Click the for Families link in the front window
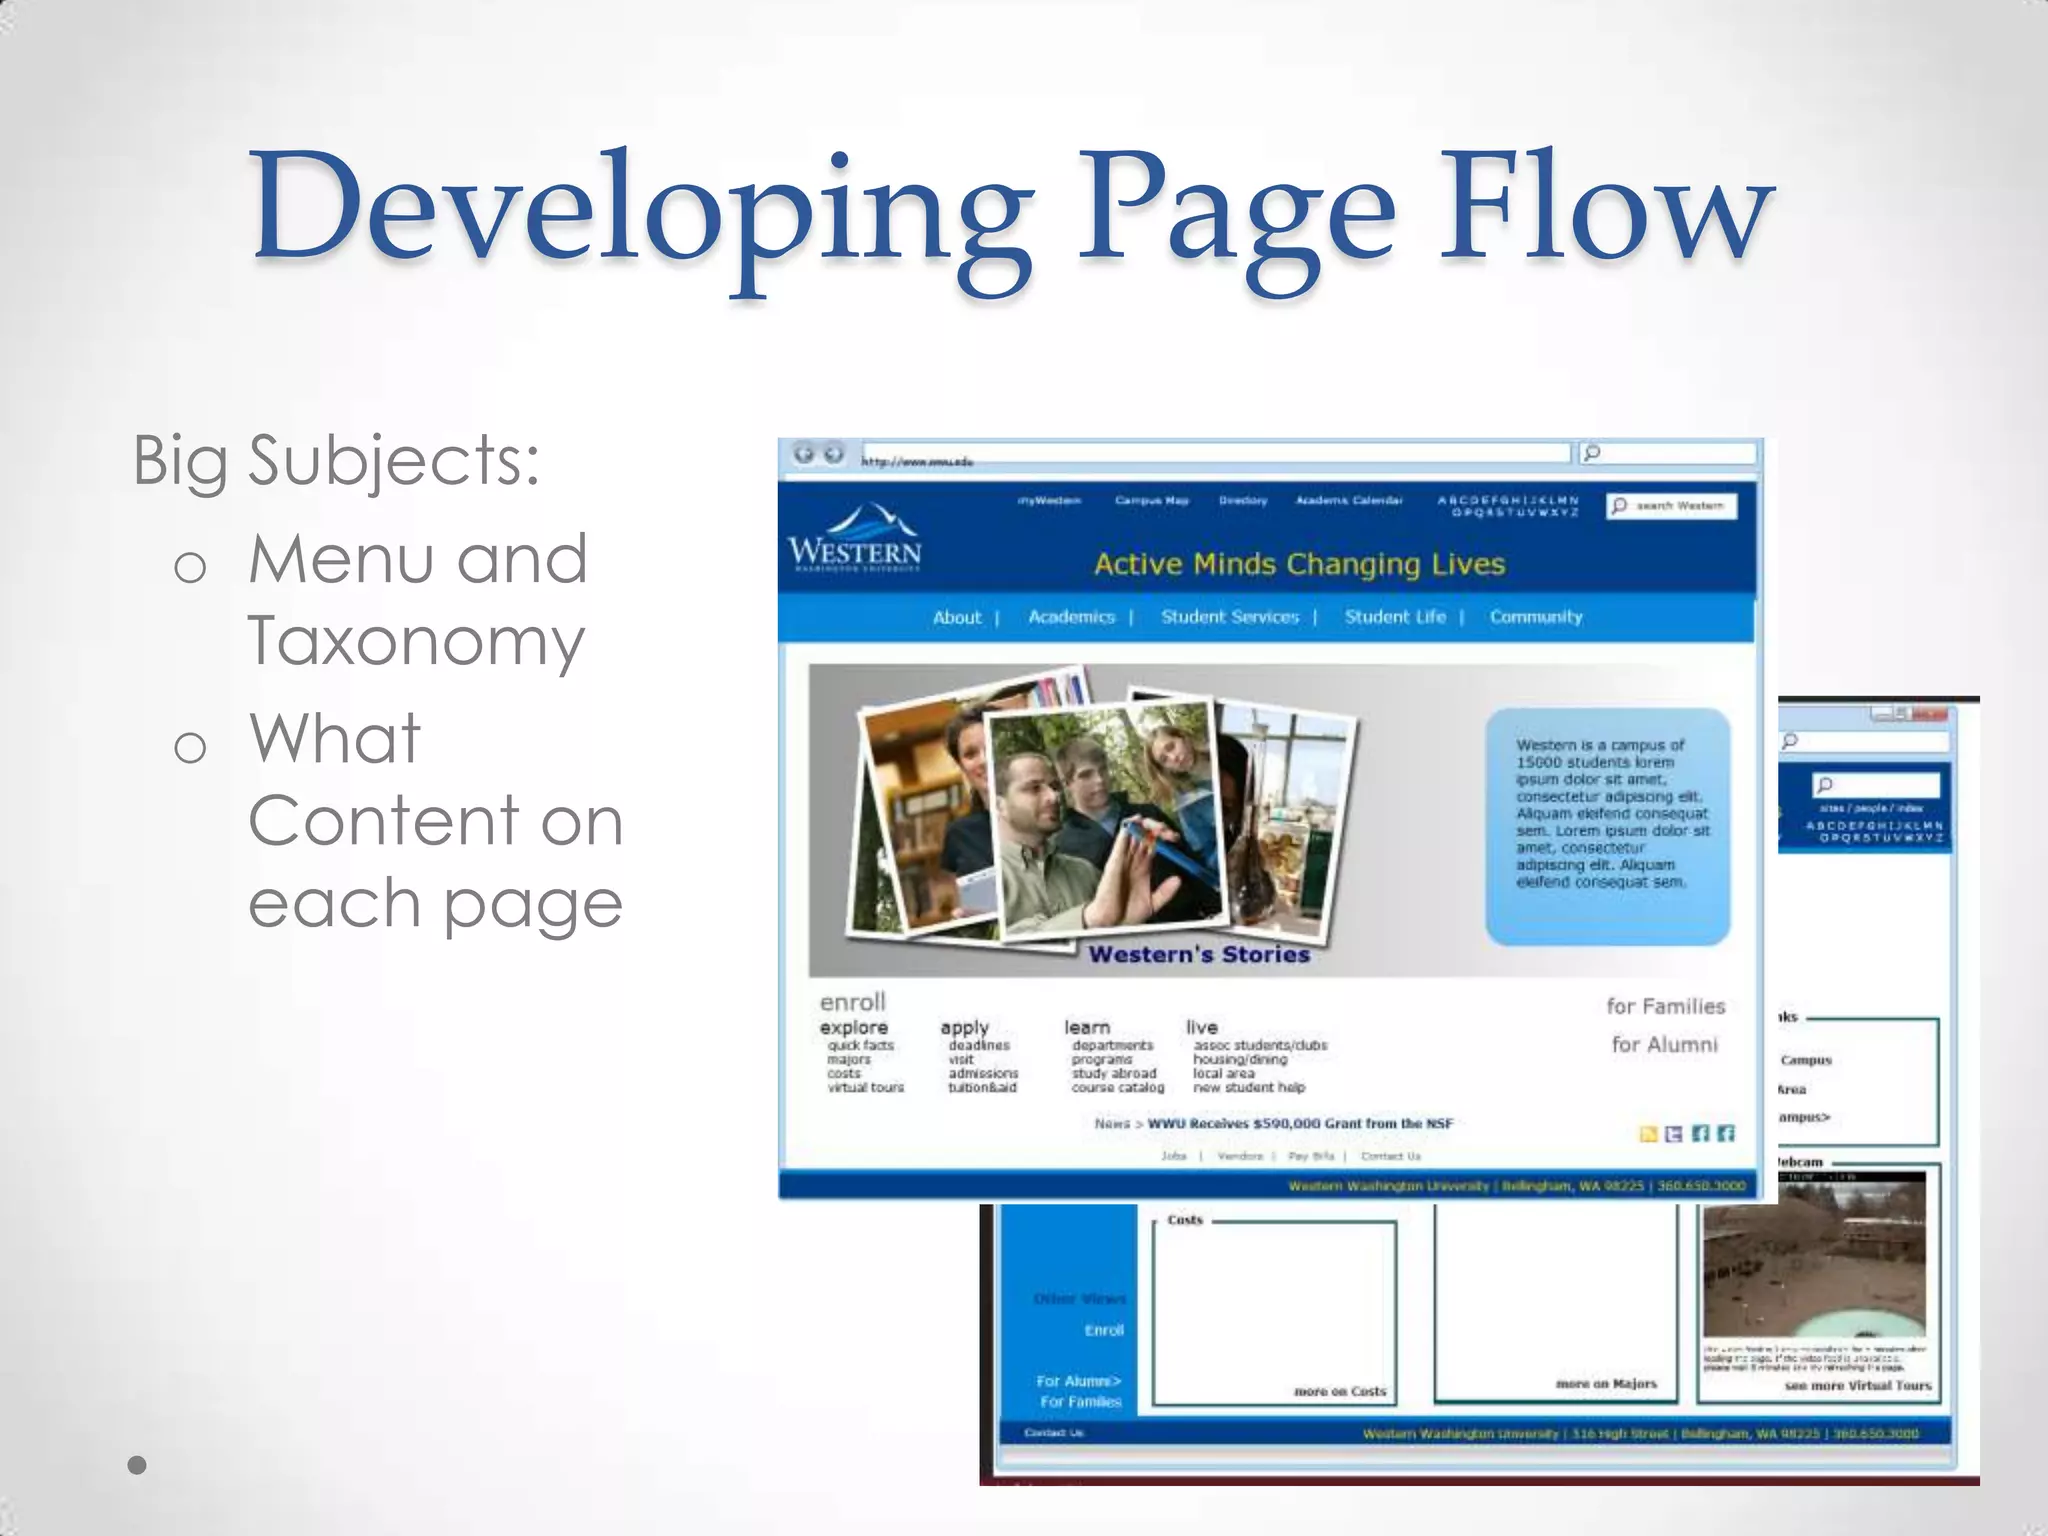The width and height of the screenshot is (2048, 1536). (x=1666, y=1007)
